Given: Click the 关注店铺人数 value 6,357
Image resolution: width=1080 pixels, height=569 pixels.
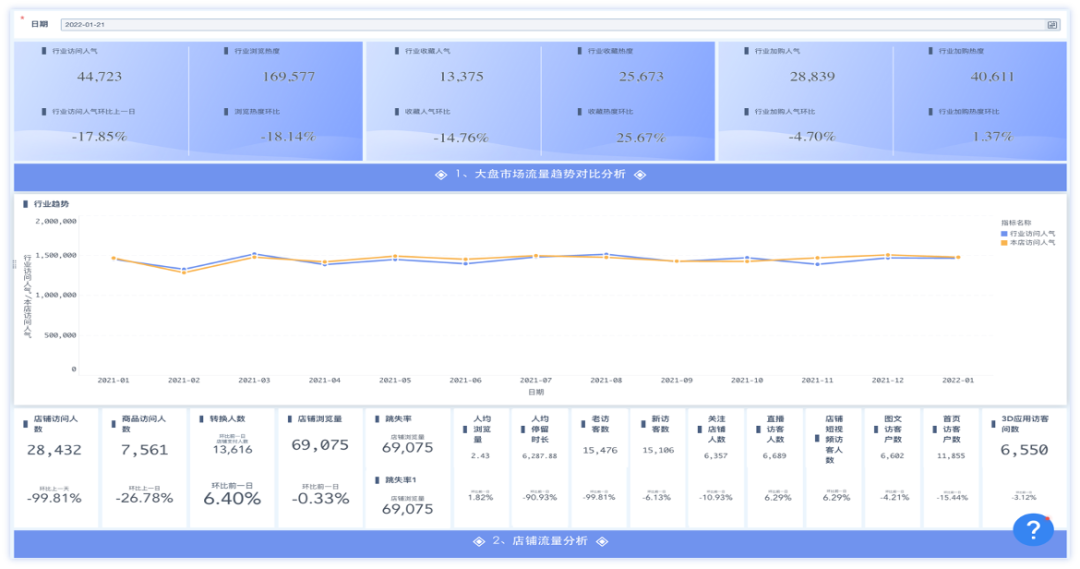Looking at the screenshot, I should [716, 456].
